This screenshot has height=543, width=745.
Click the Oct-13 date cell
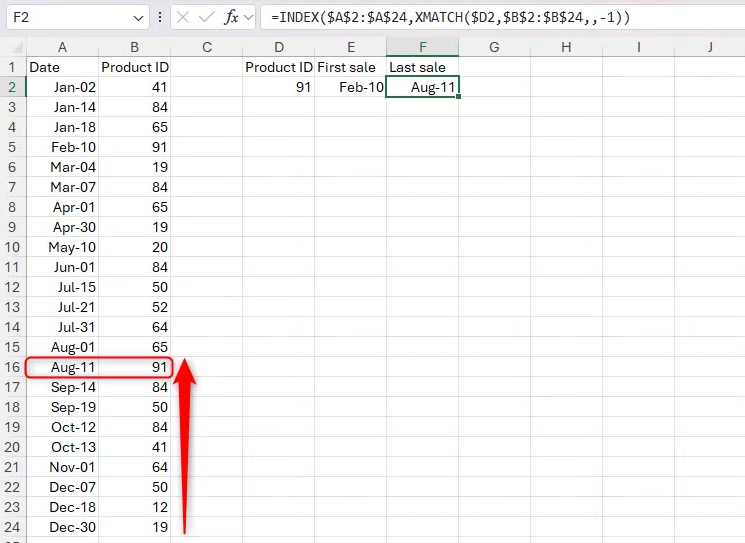(x=62, y=447)
